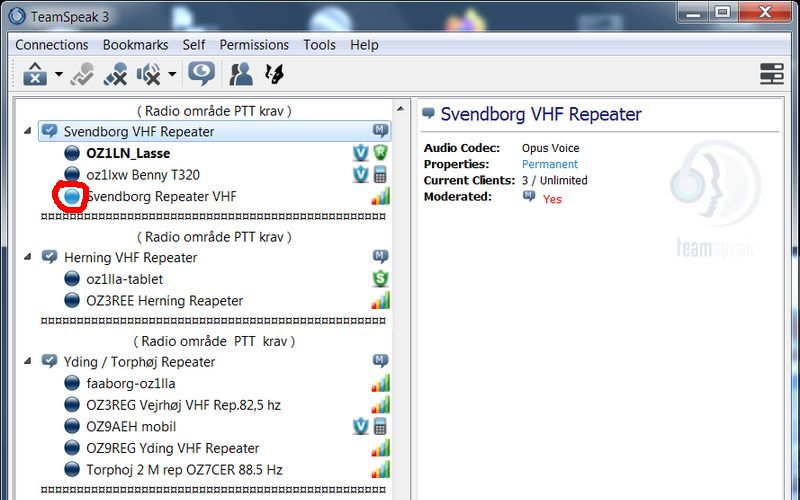Click the calculator-like badge of oz1lxw Benny T320
800x500 pixels.
(x=380, y=174)
